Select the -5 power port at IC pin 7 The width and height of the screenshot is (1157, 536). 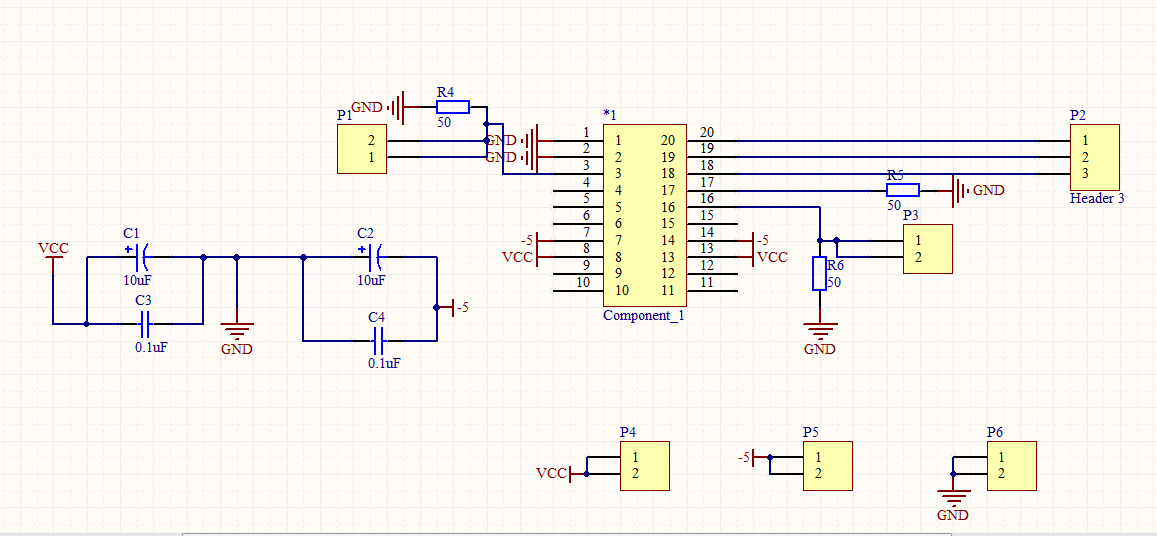pos(536,240)
